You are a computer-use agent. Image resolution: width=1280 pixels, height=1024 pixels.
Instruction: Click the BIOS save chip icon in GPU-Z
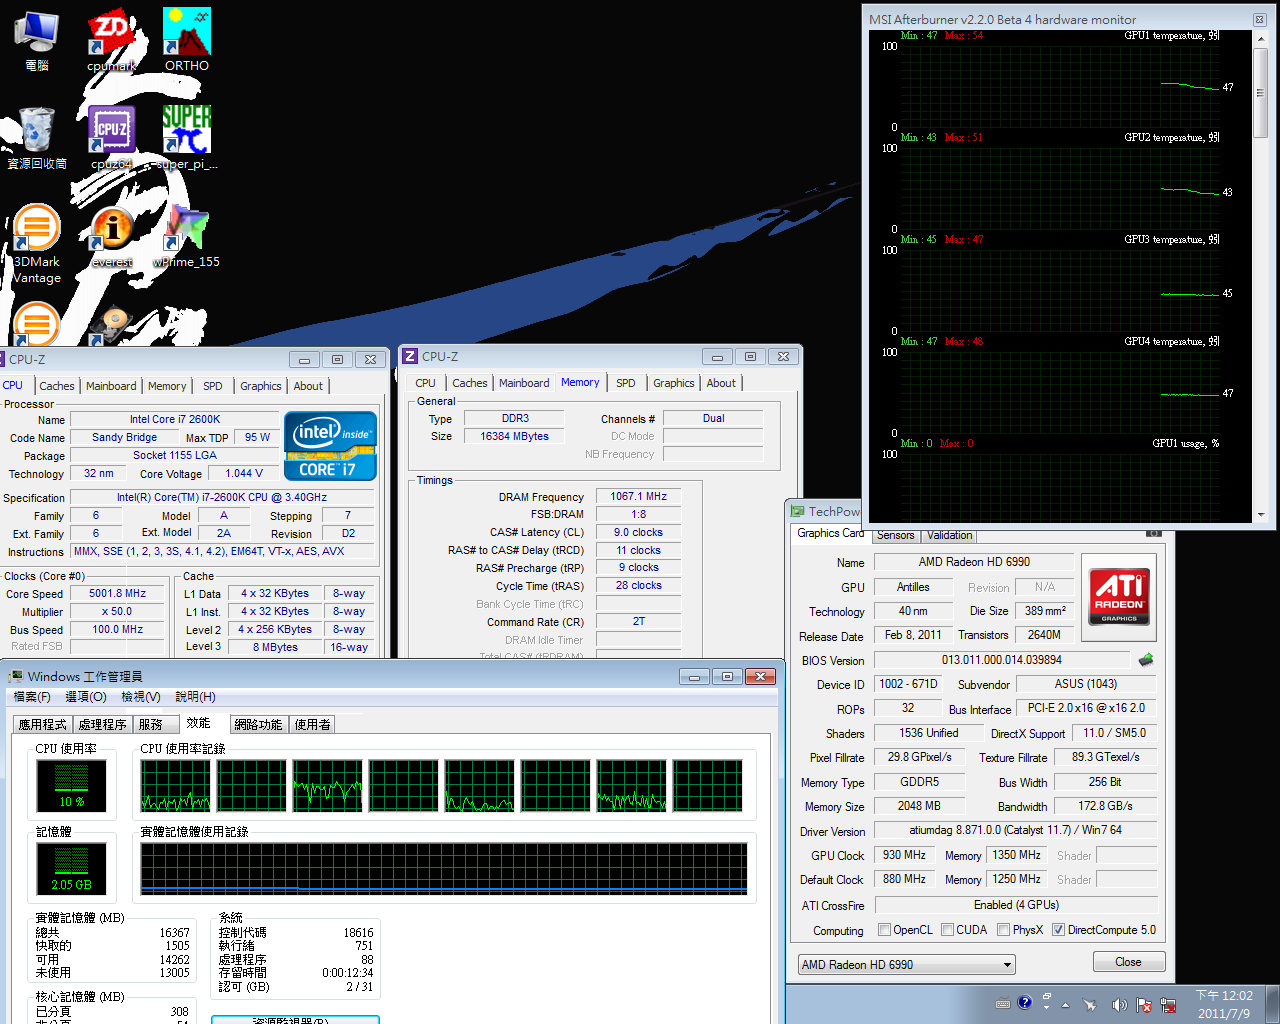1146,659
